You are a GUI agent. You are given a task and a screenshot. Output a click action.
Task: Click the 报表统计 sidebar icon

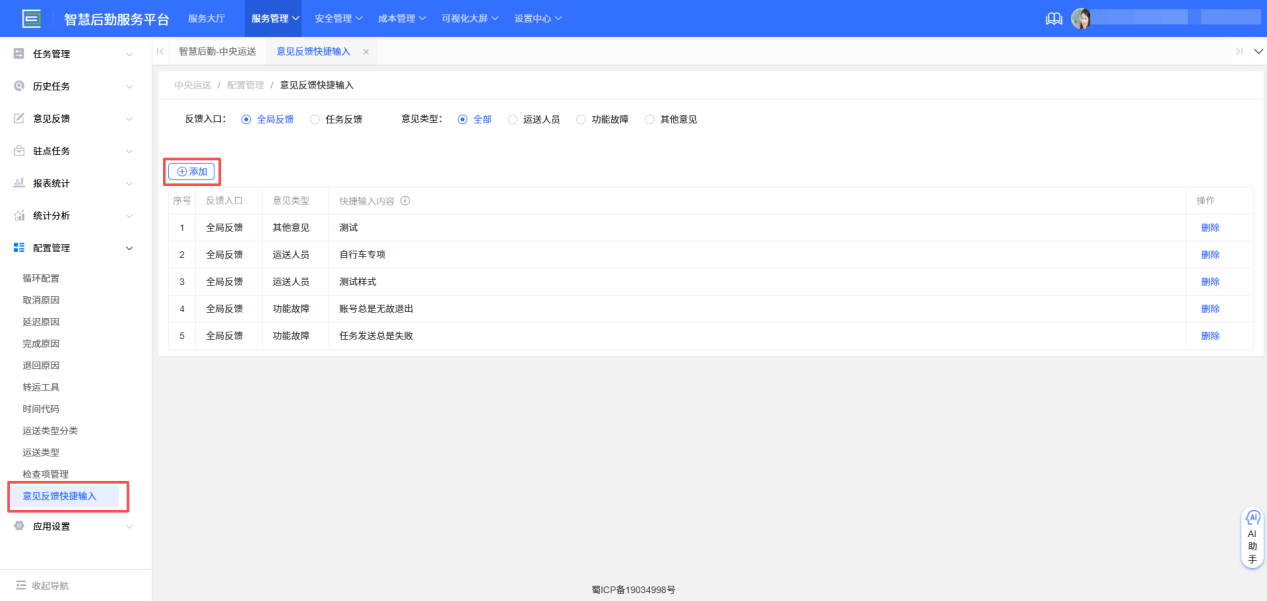[17, 182]
